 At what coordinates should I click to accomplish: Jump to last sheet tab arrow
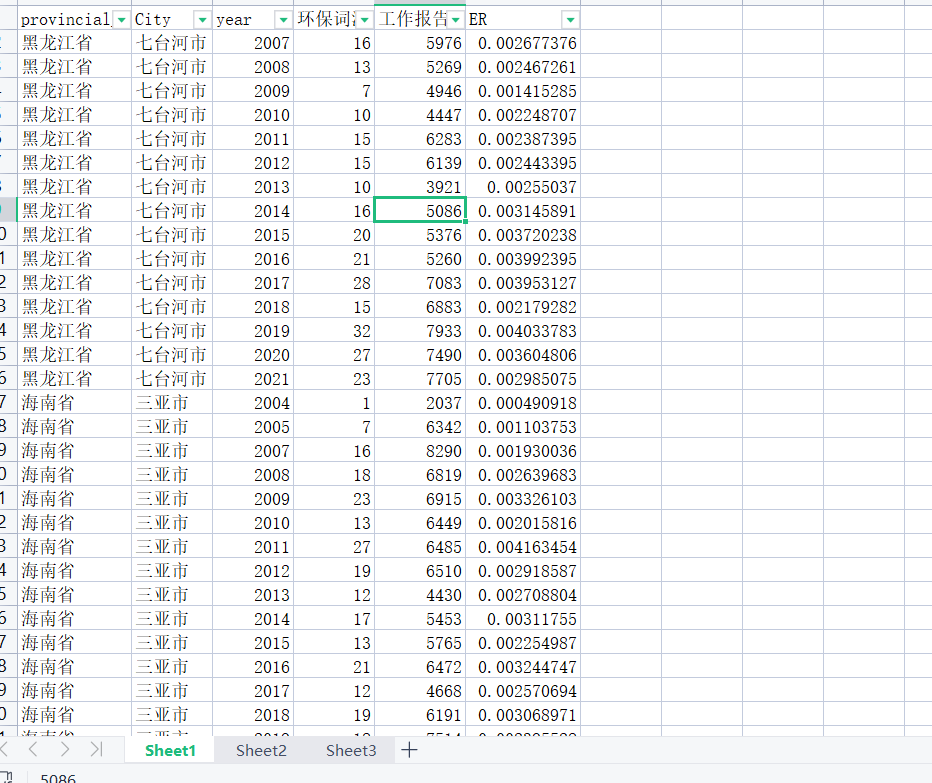click(96, 750)
